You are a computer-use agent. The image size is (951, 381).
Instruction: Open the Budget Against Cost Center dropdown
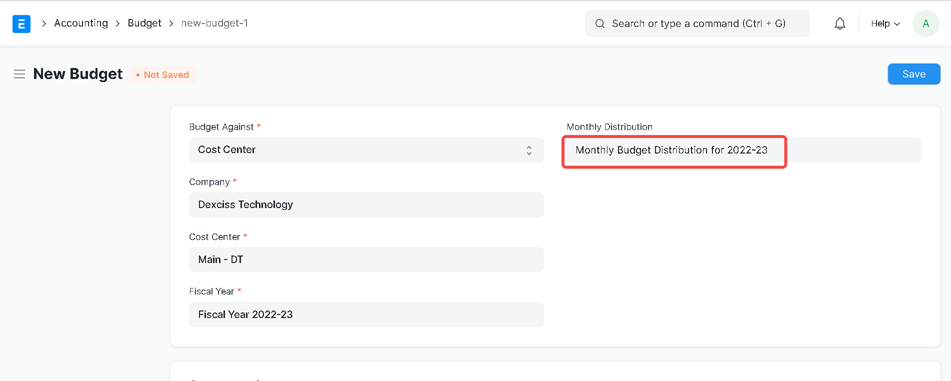[x=366, y=150]
